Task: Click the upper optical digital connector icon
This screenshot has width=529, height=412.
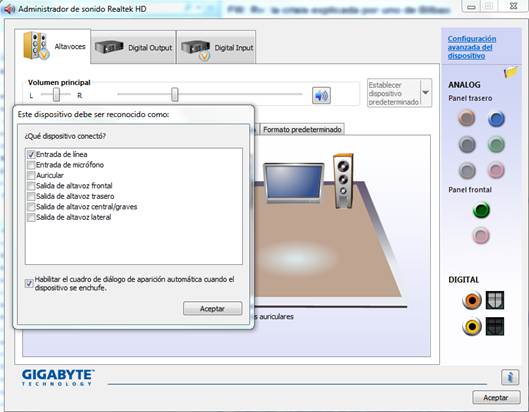Action: tap(495, 300)
